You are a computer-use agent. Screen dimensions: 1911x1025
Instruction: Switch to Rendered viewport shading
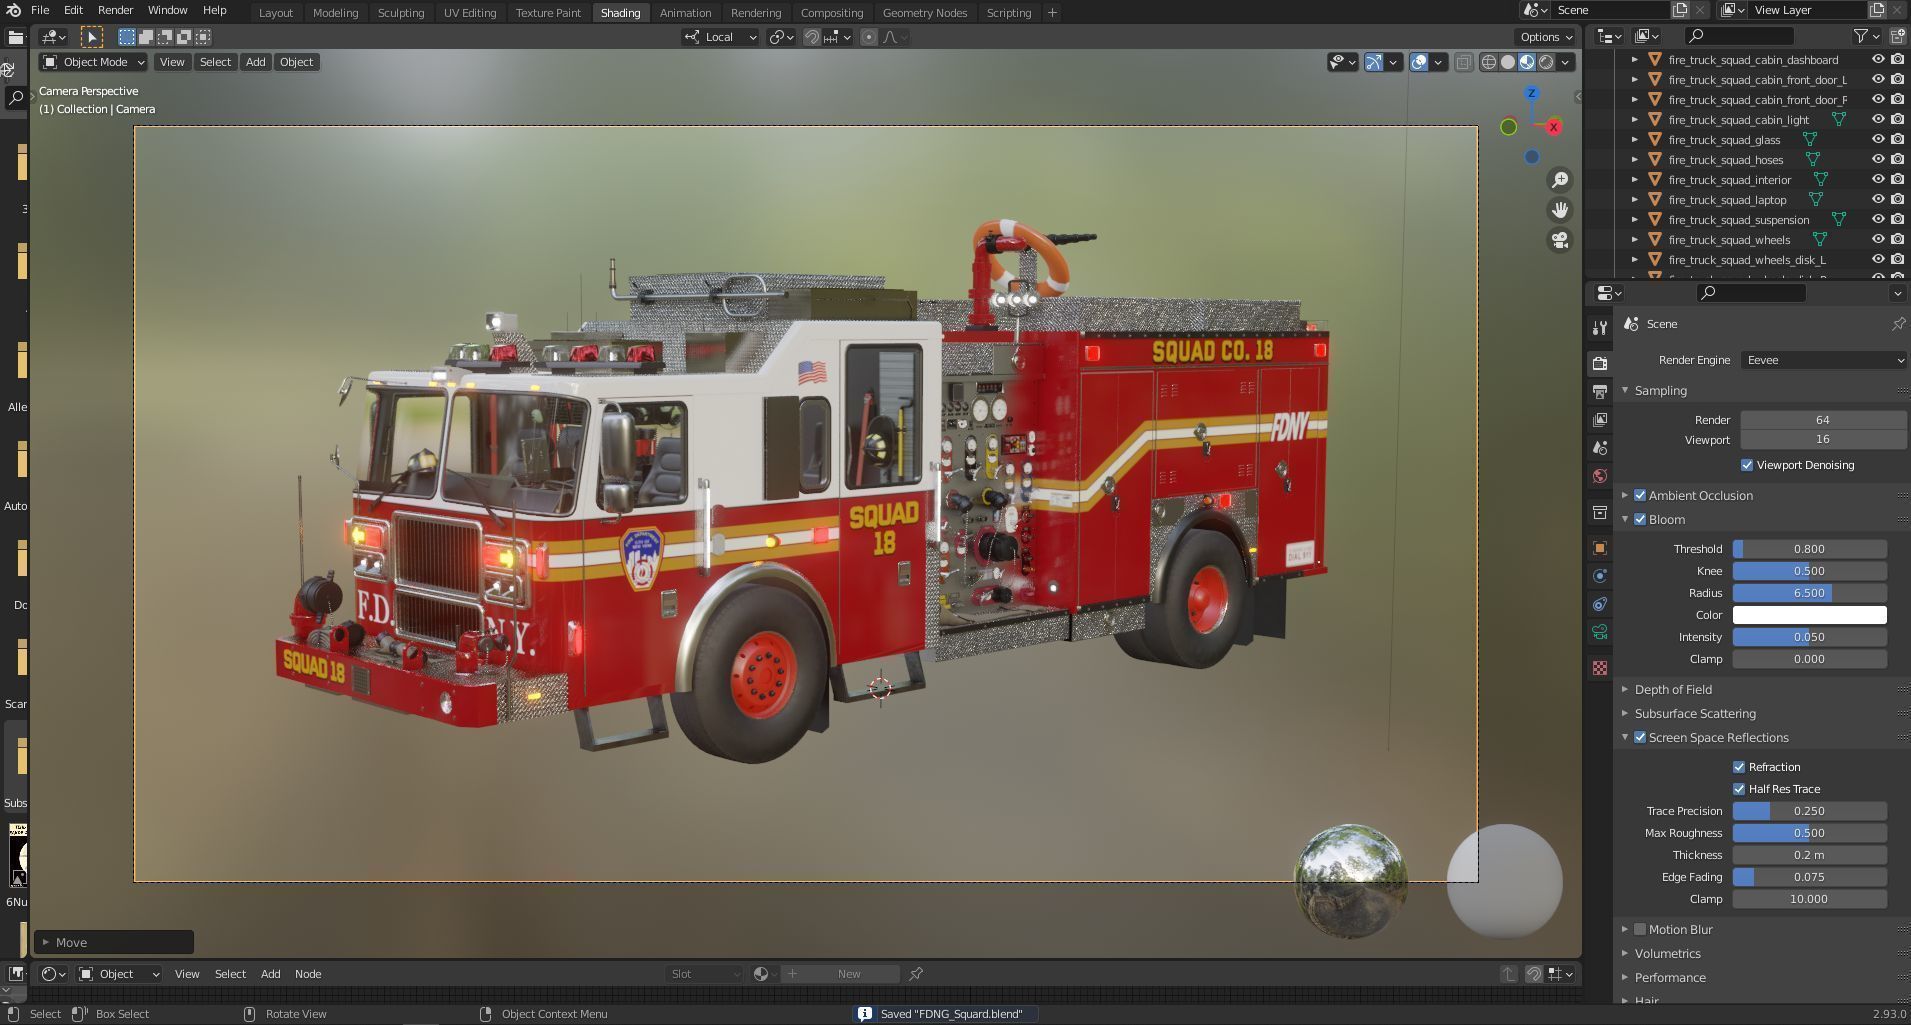1546,62
